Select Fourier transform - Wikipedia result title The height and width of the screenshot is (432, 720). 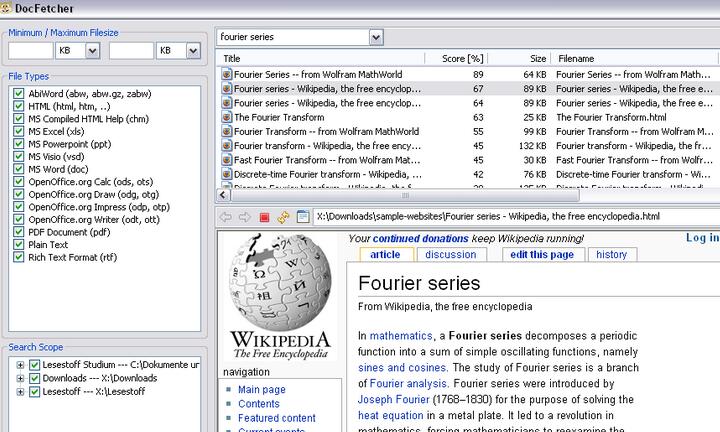327,146
